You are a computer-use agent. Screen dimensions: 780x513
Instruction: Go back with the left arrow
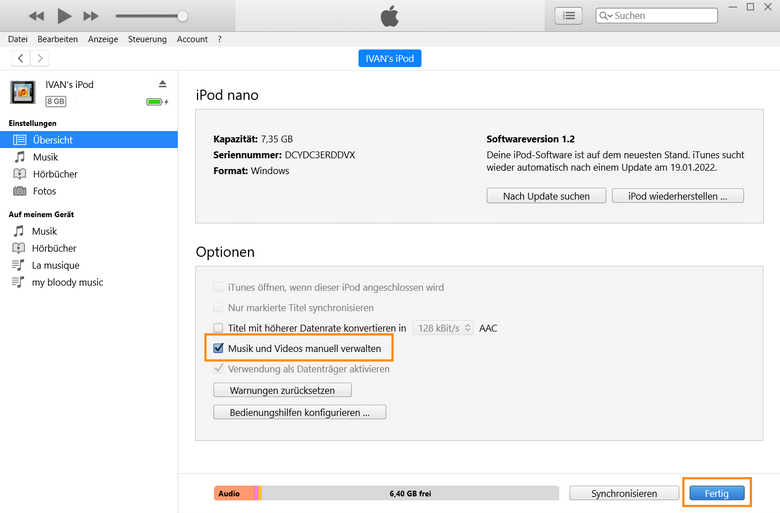[x=20, y=58]
